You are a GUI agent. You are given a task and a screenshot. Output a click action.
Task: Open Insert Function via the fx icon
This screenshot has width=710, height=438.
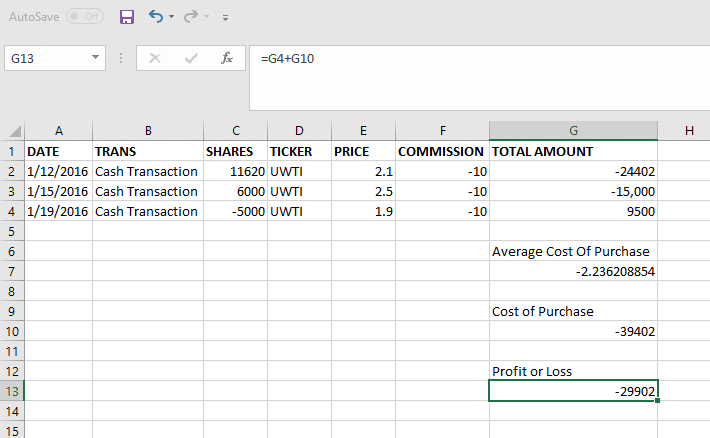(x=226, y=58)
